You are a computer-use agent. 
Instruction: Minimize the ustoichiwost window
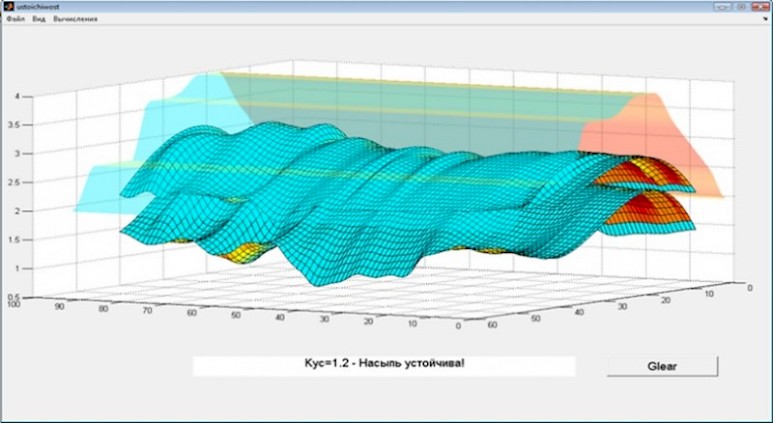[723, 6]
